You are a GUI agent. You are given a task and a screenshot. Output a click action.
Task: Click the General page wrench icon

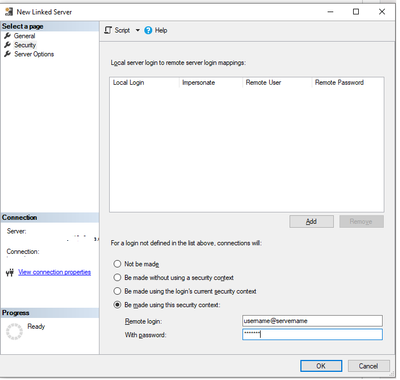pyautogui.click(x=7, y=36)
